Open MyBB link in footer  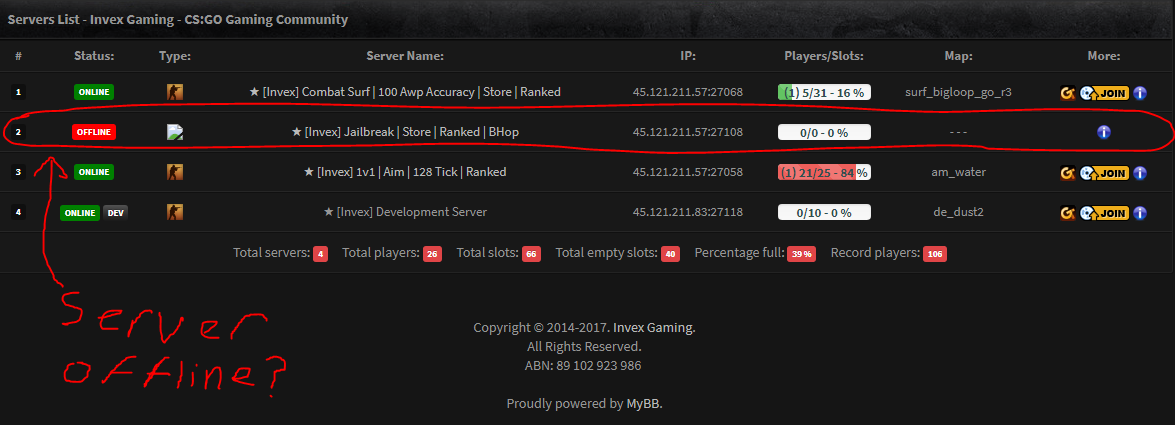[x=643, y=403]
